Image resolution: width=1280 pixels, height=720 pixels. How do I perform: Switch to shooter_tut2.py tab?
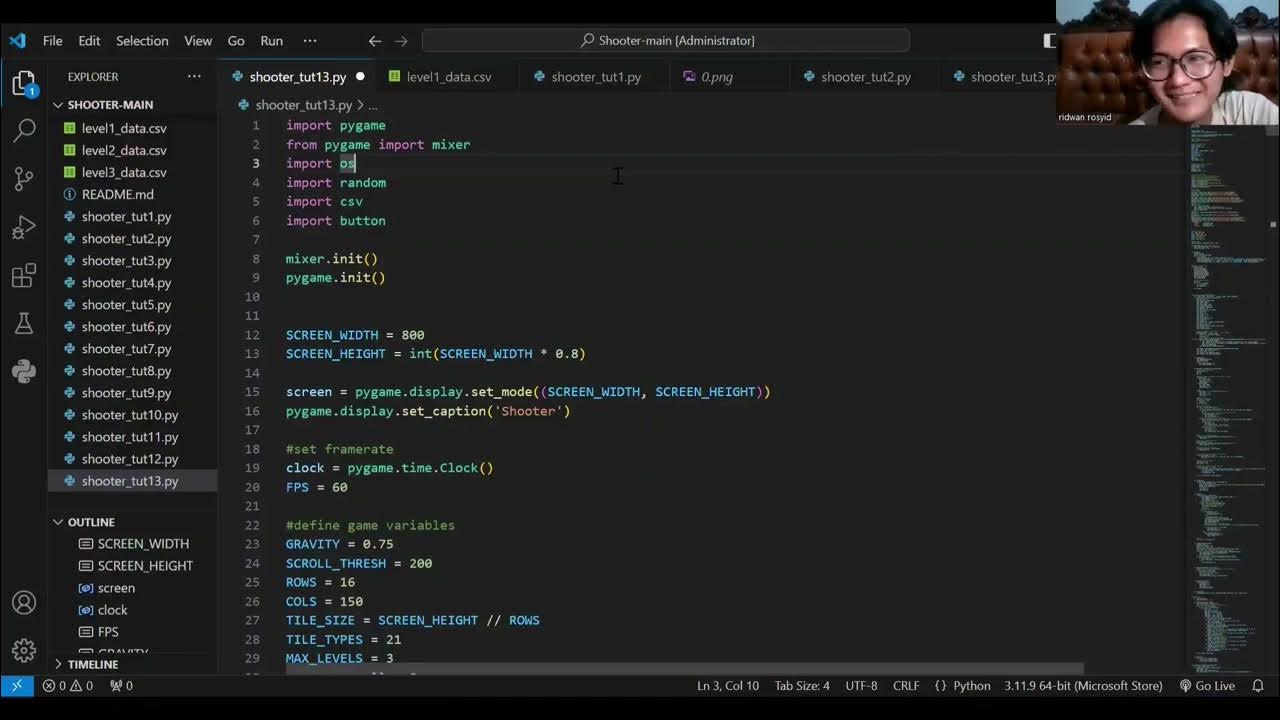[x=865, y=77]
